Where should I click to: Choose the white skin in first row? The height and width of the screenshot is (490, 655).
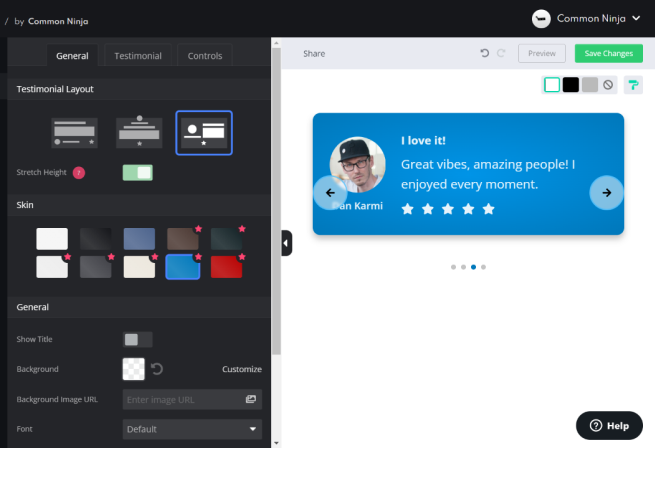(52, 239)
